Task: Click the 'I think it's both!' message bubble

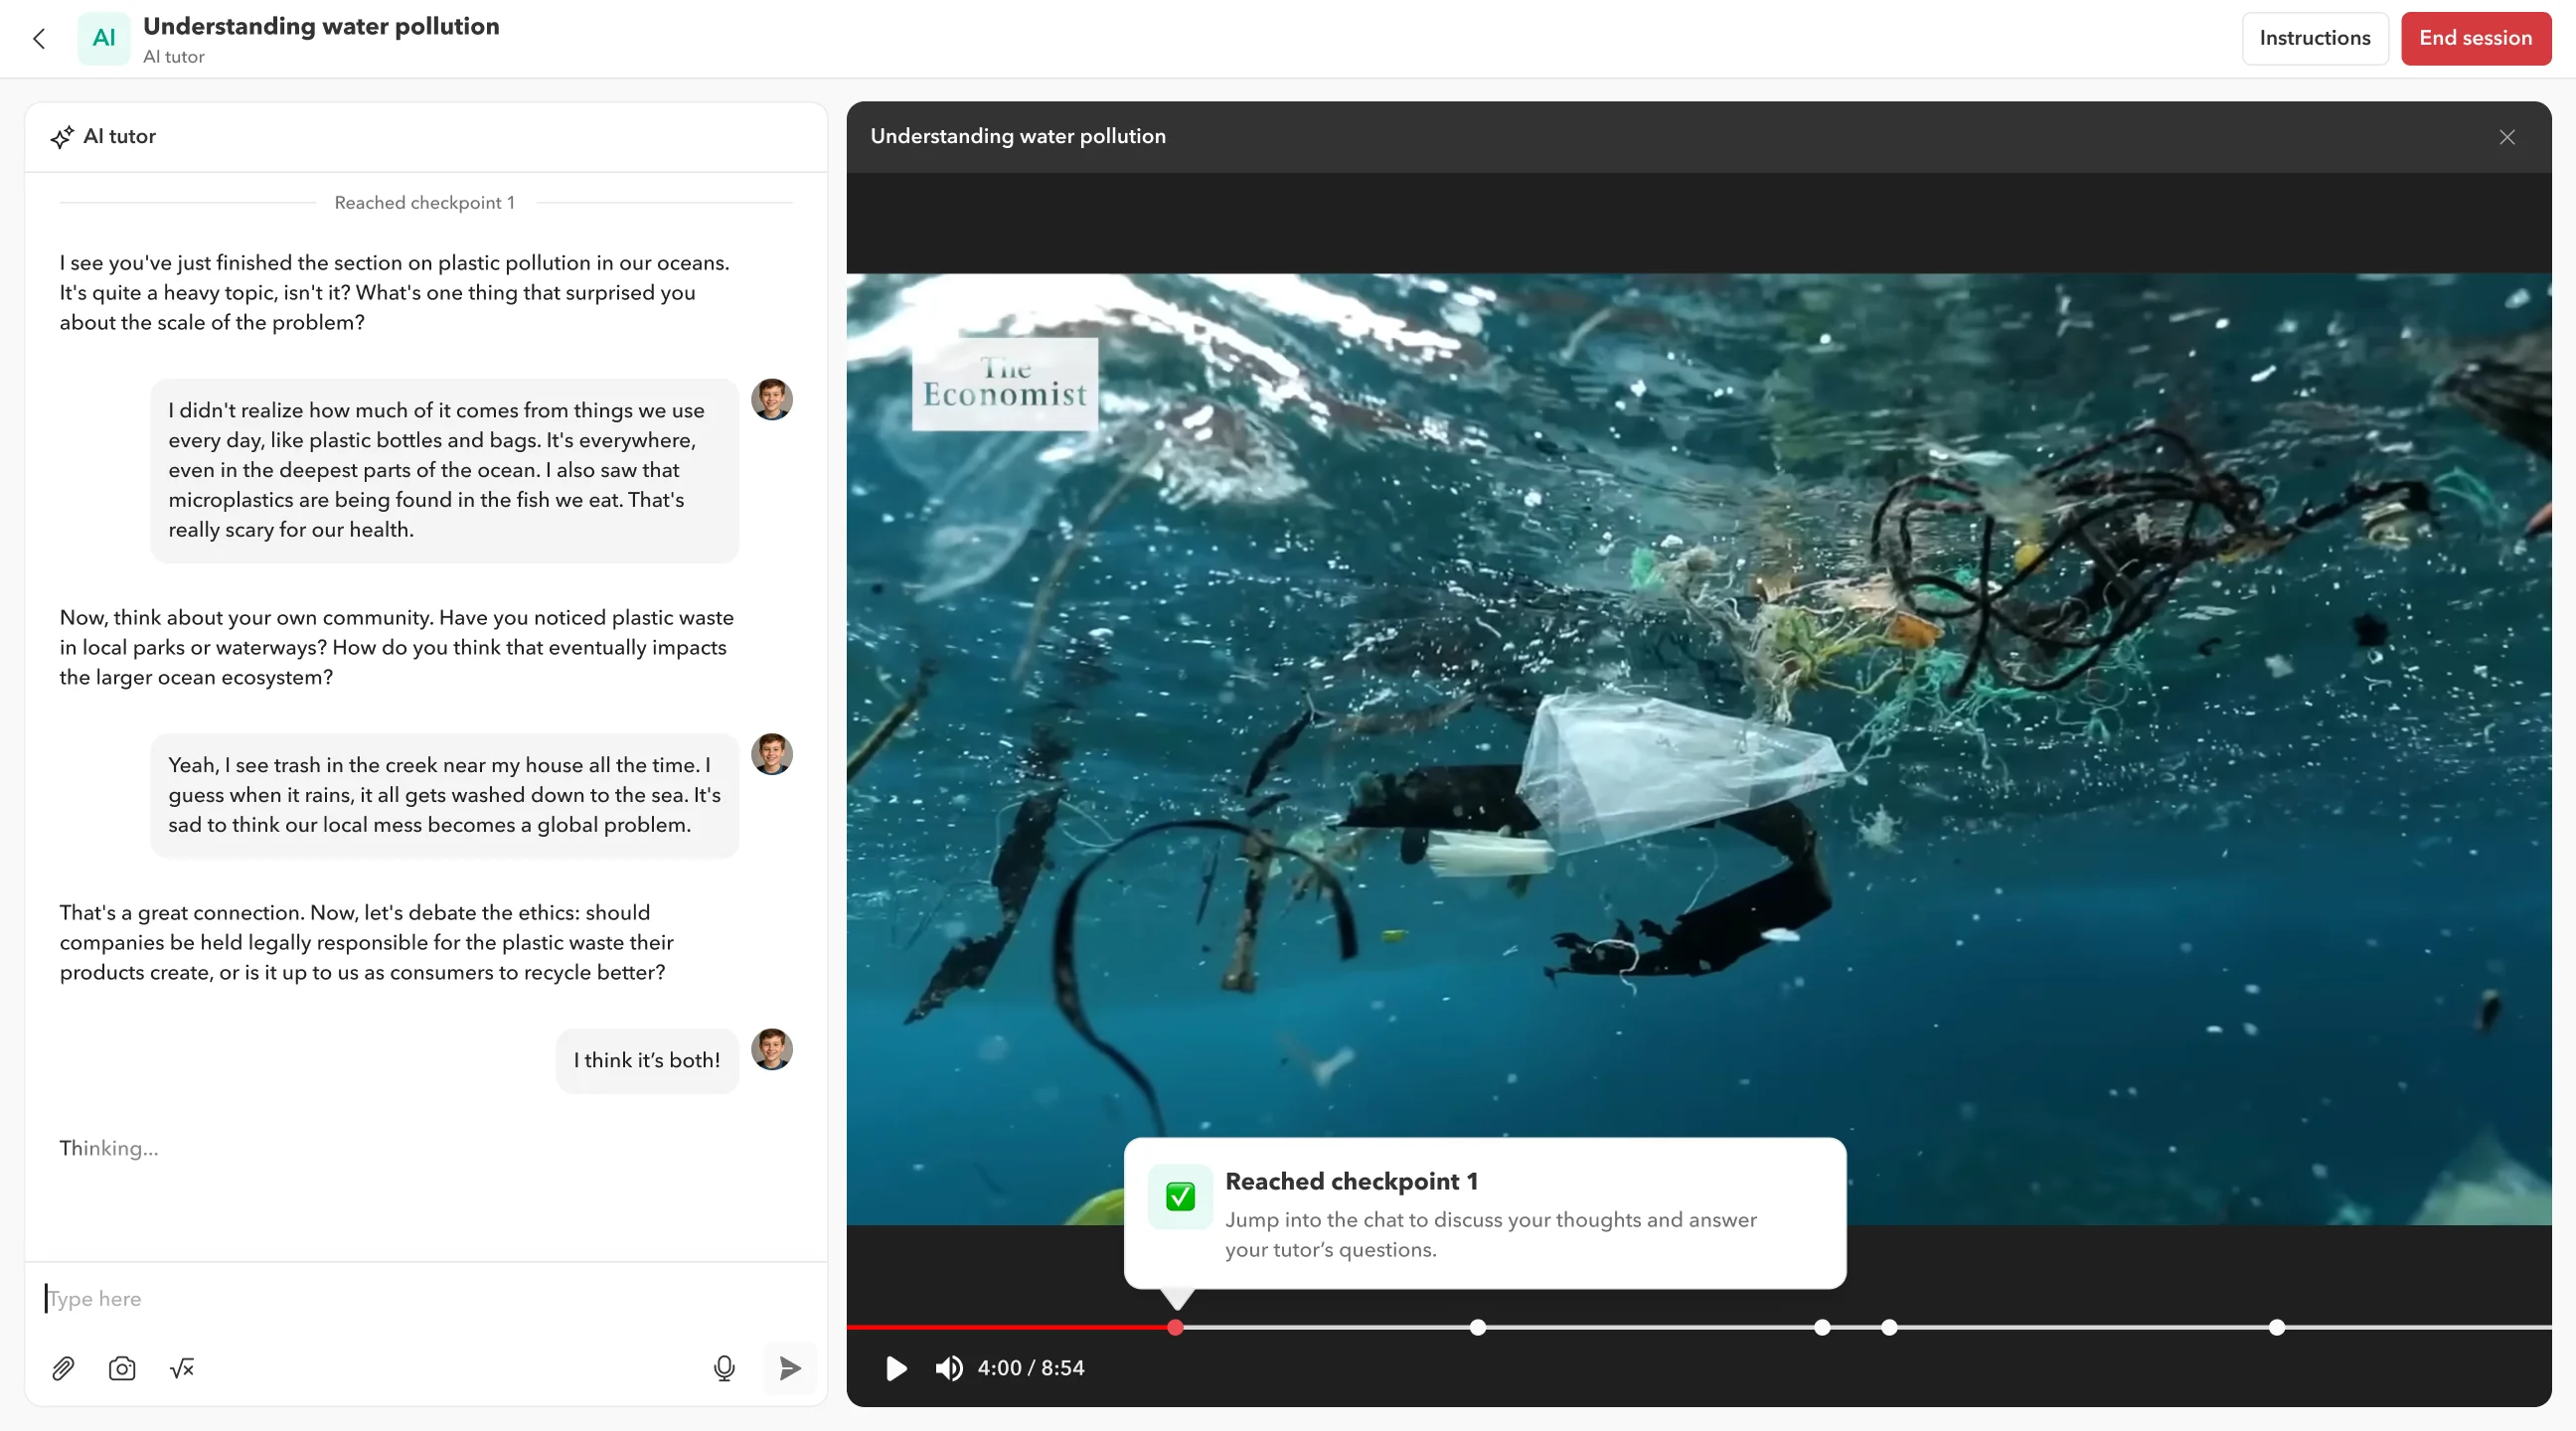Action: click(647, 1060)
